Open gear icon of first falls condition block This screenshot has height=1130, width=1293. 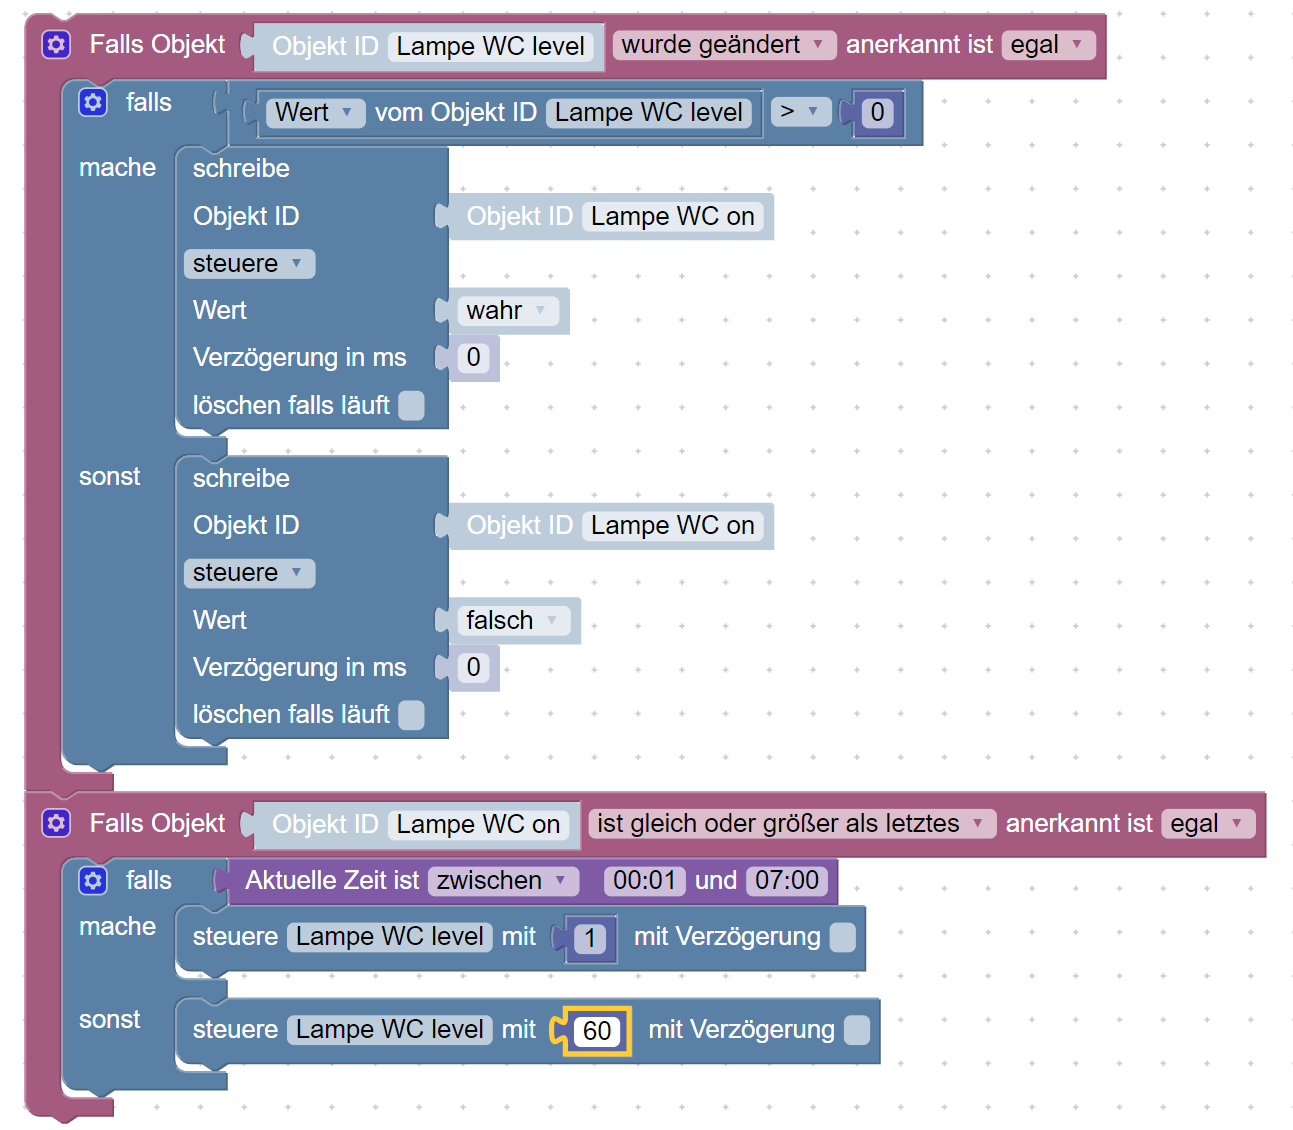pos(93,102)
